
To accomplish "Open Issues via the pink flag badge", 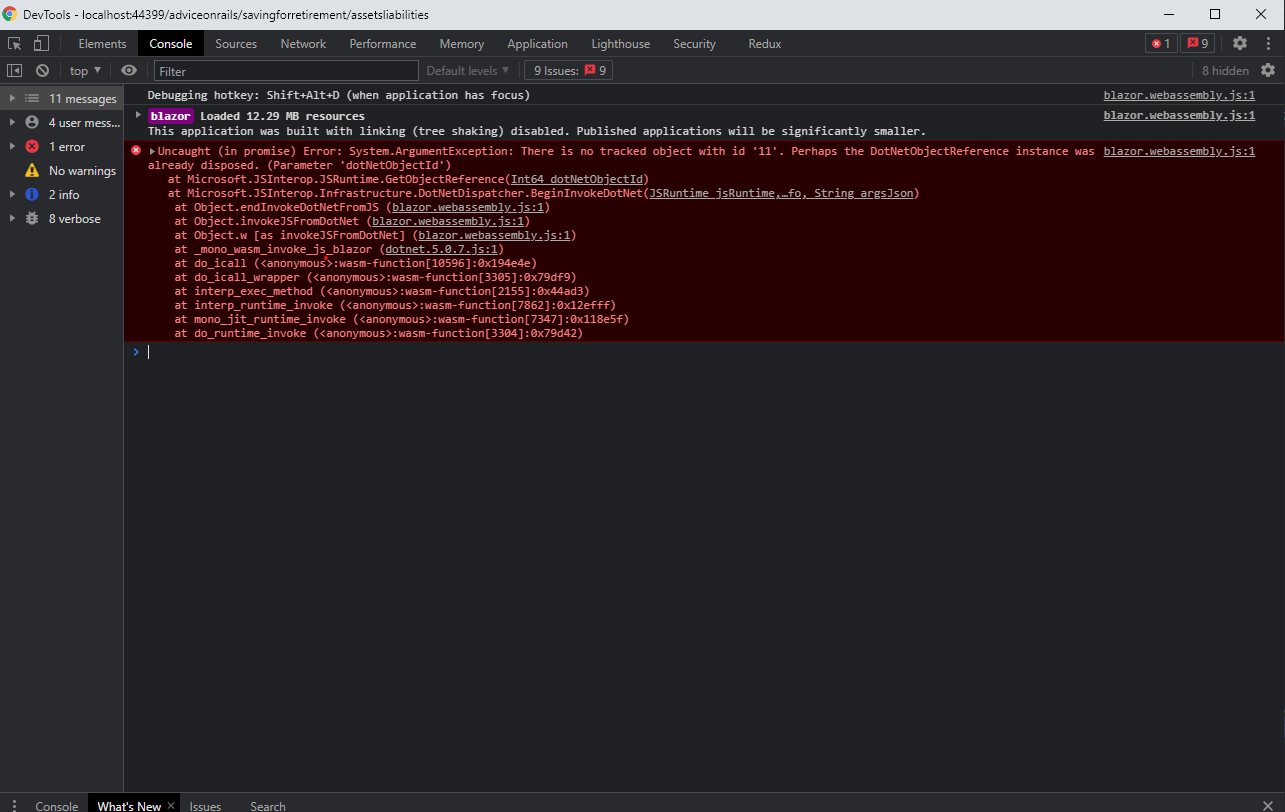I will [1197, 43].
